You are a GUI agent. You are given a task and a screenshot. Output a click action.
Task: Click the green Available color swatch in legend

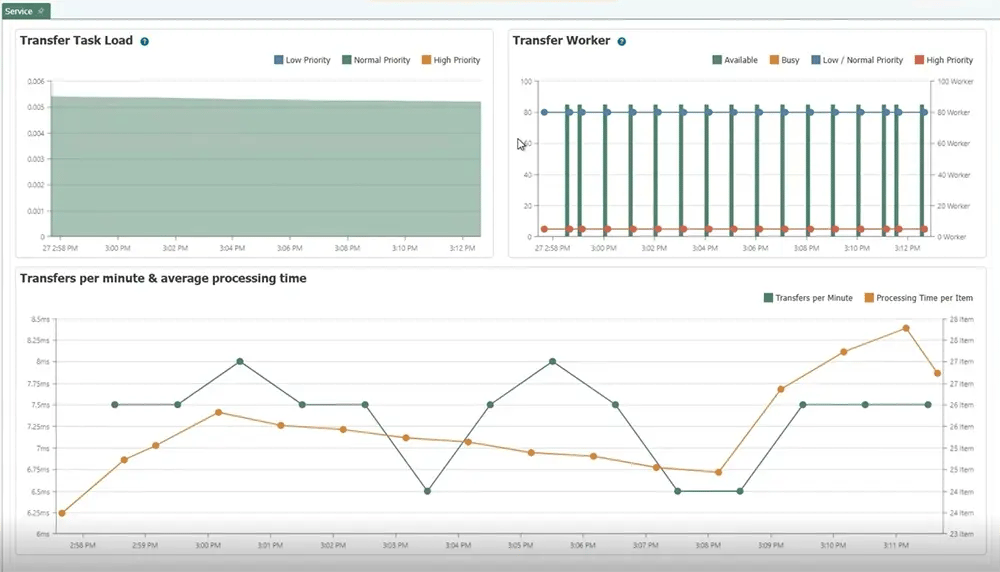(718, 60)
